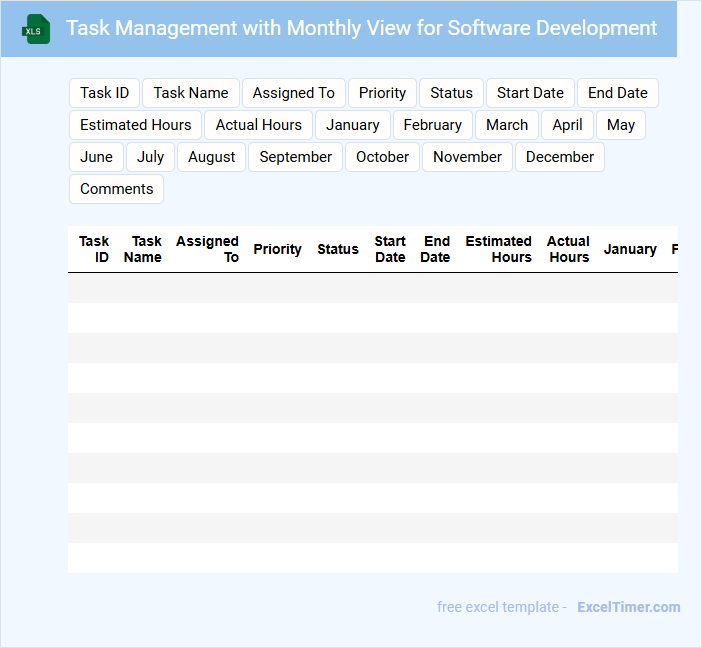702x648 pixels.
Task: Select the Priority tag button
Action: (x=382, y=93)
